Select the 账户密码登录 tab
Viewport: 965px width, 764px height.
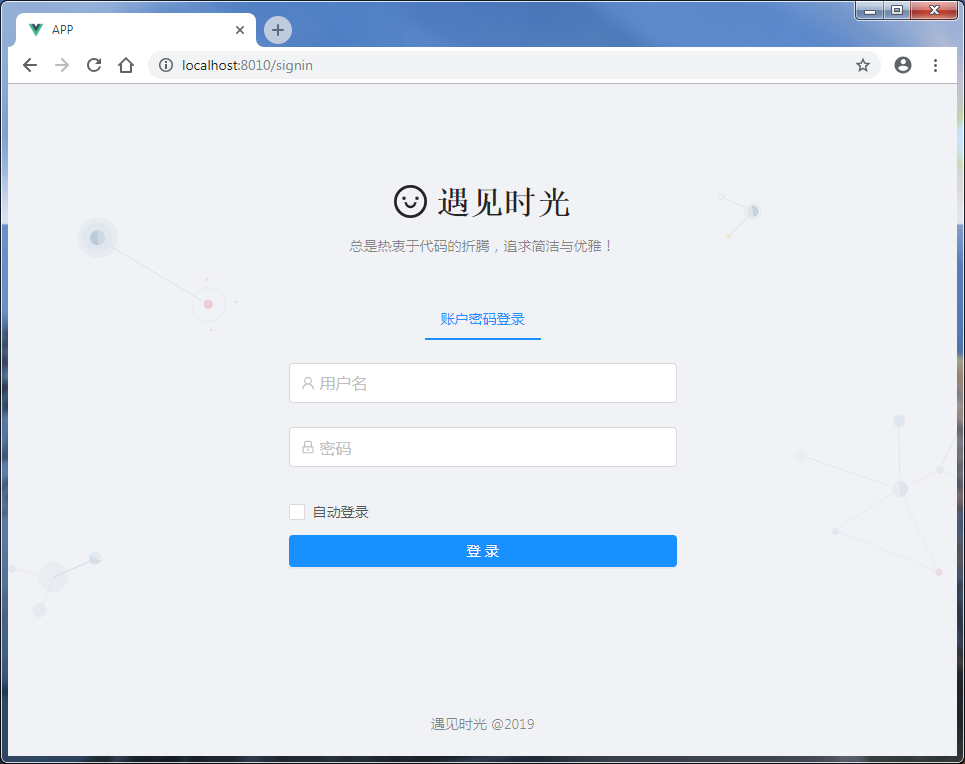point(483,318)
